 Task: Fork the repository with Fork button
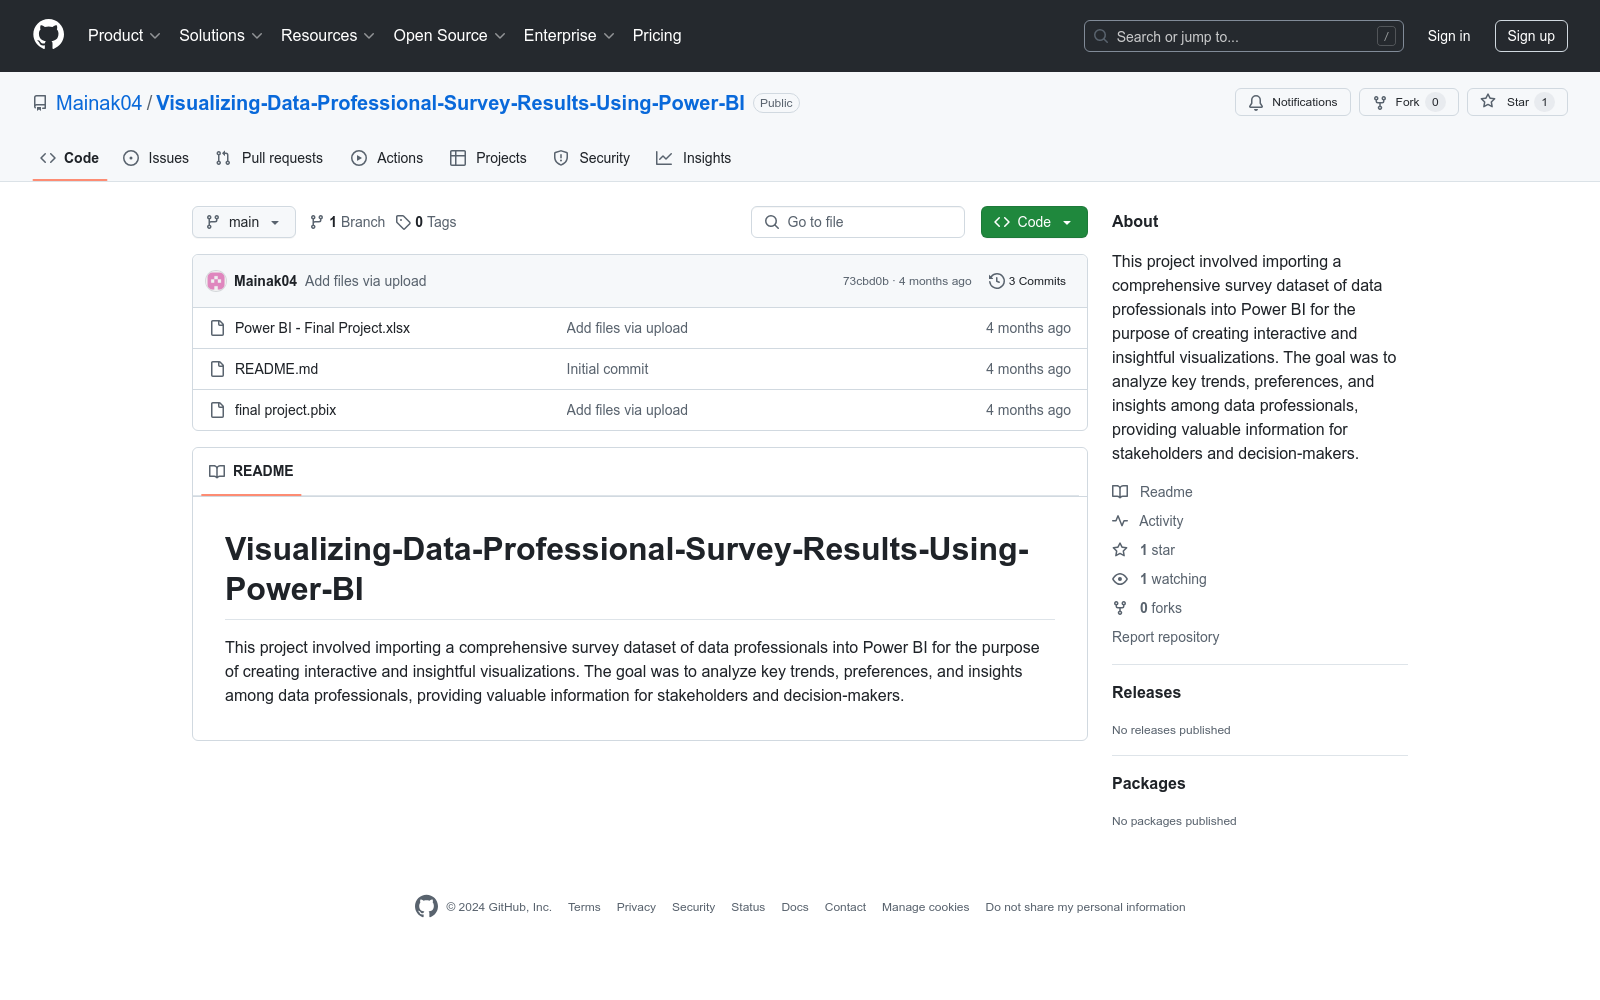pyautogui.click(x=1408, y=102)
